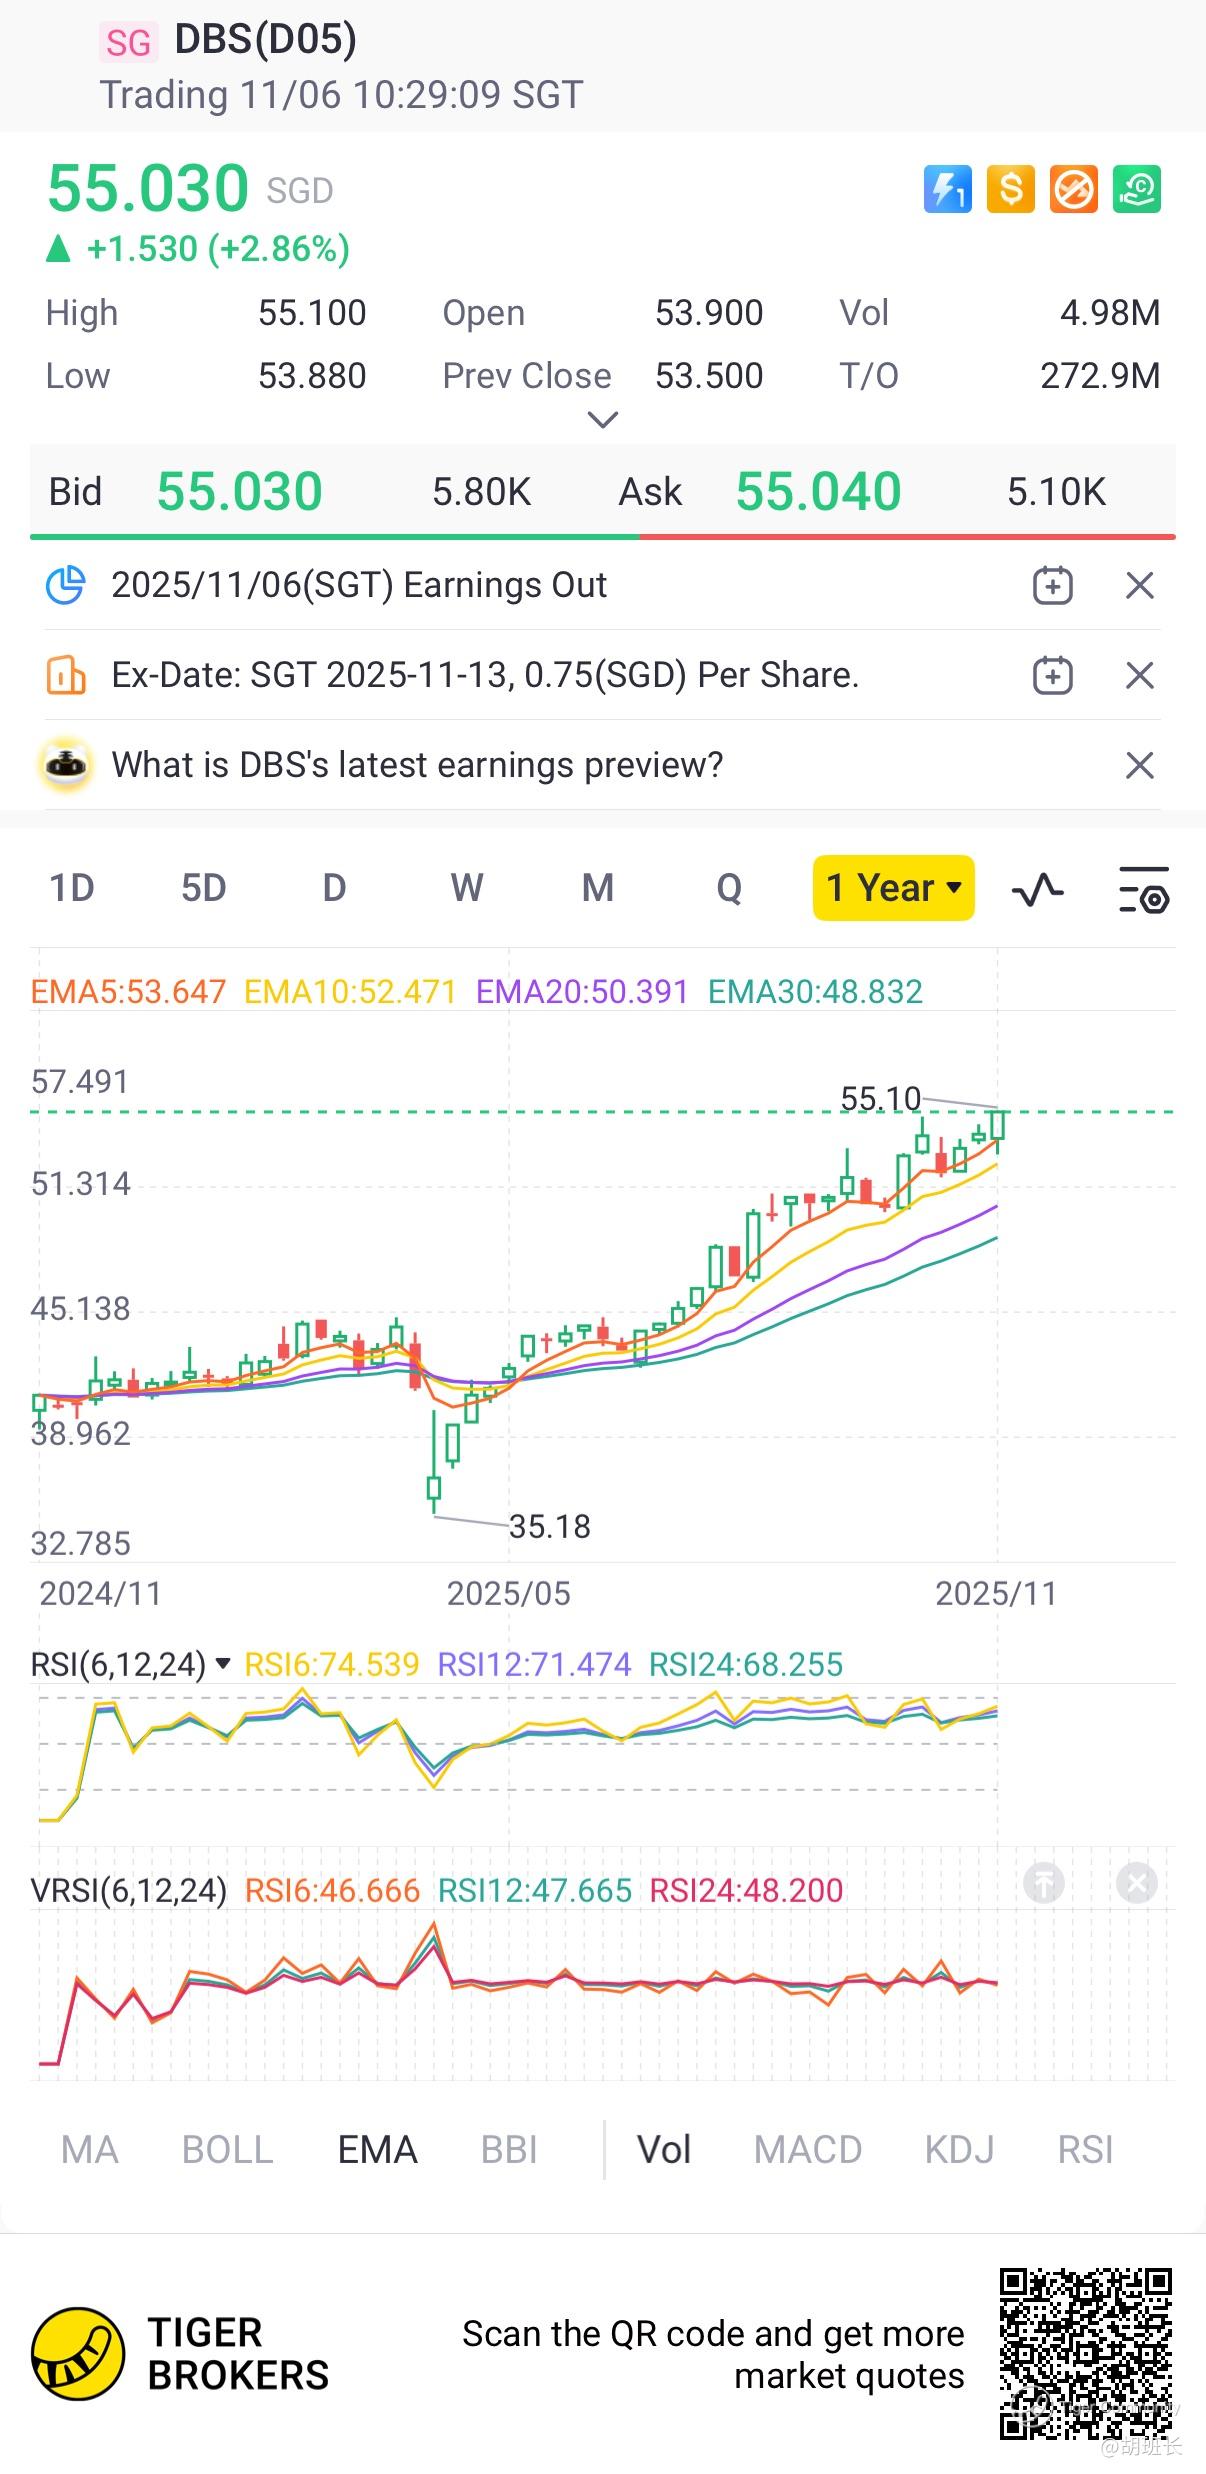
Task: Tap the RSI6:74.539 value label
Action: click(x=332, y=1664)
